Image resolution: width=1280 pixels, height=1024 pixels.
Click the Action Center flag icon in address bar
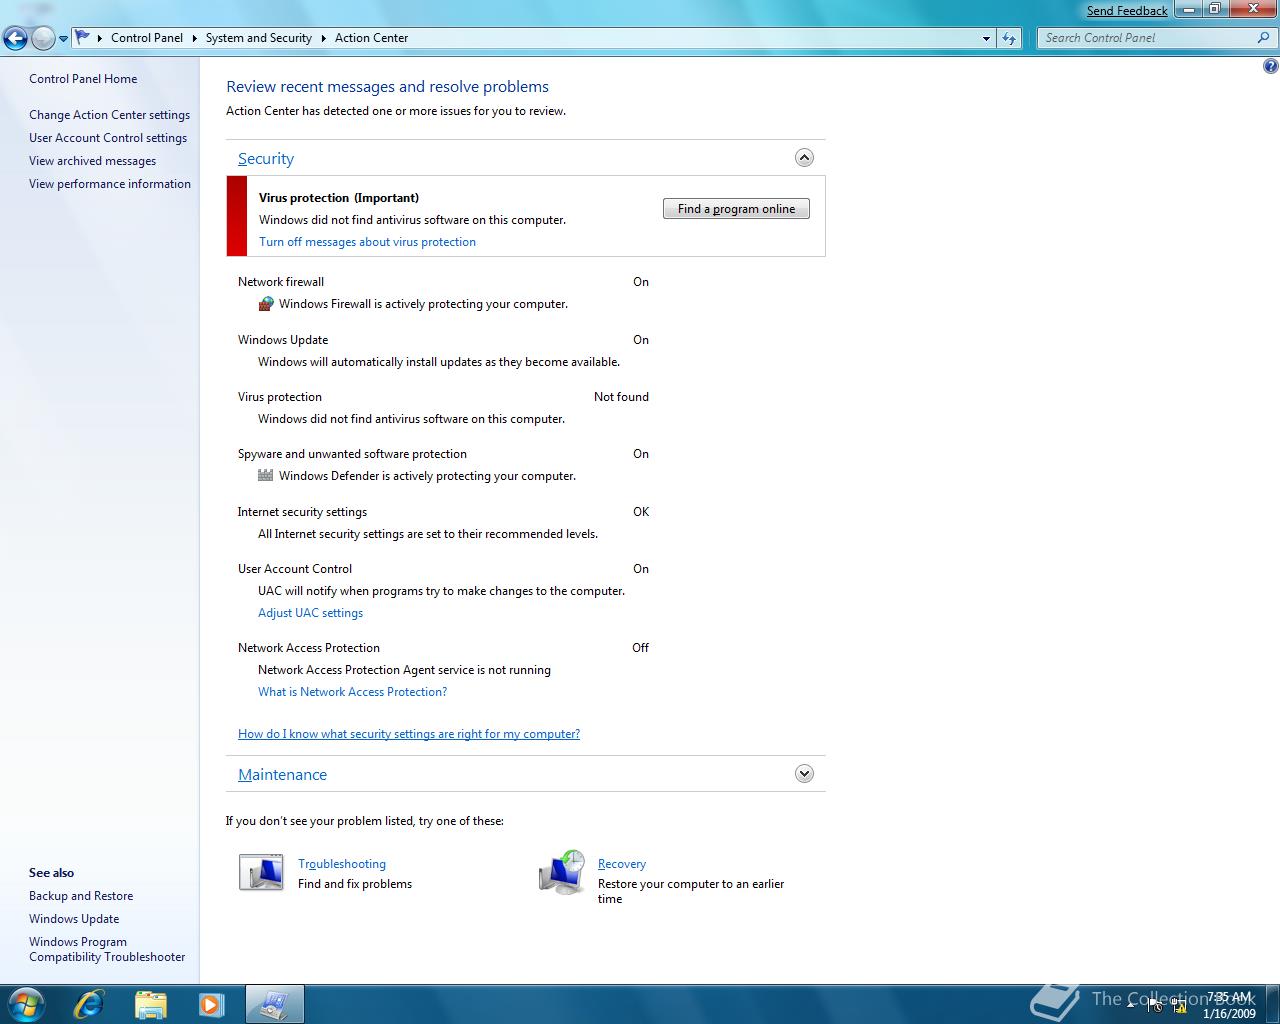coord(83,38)
